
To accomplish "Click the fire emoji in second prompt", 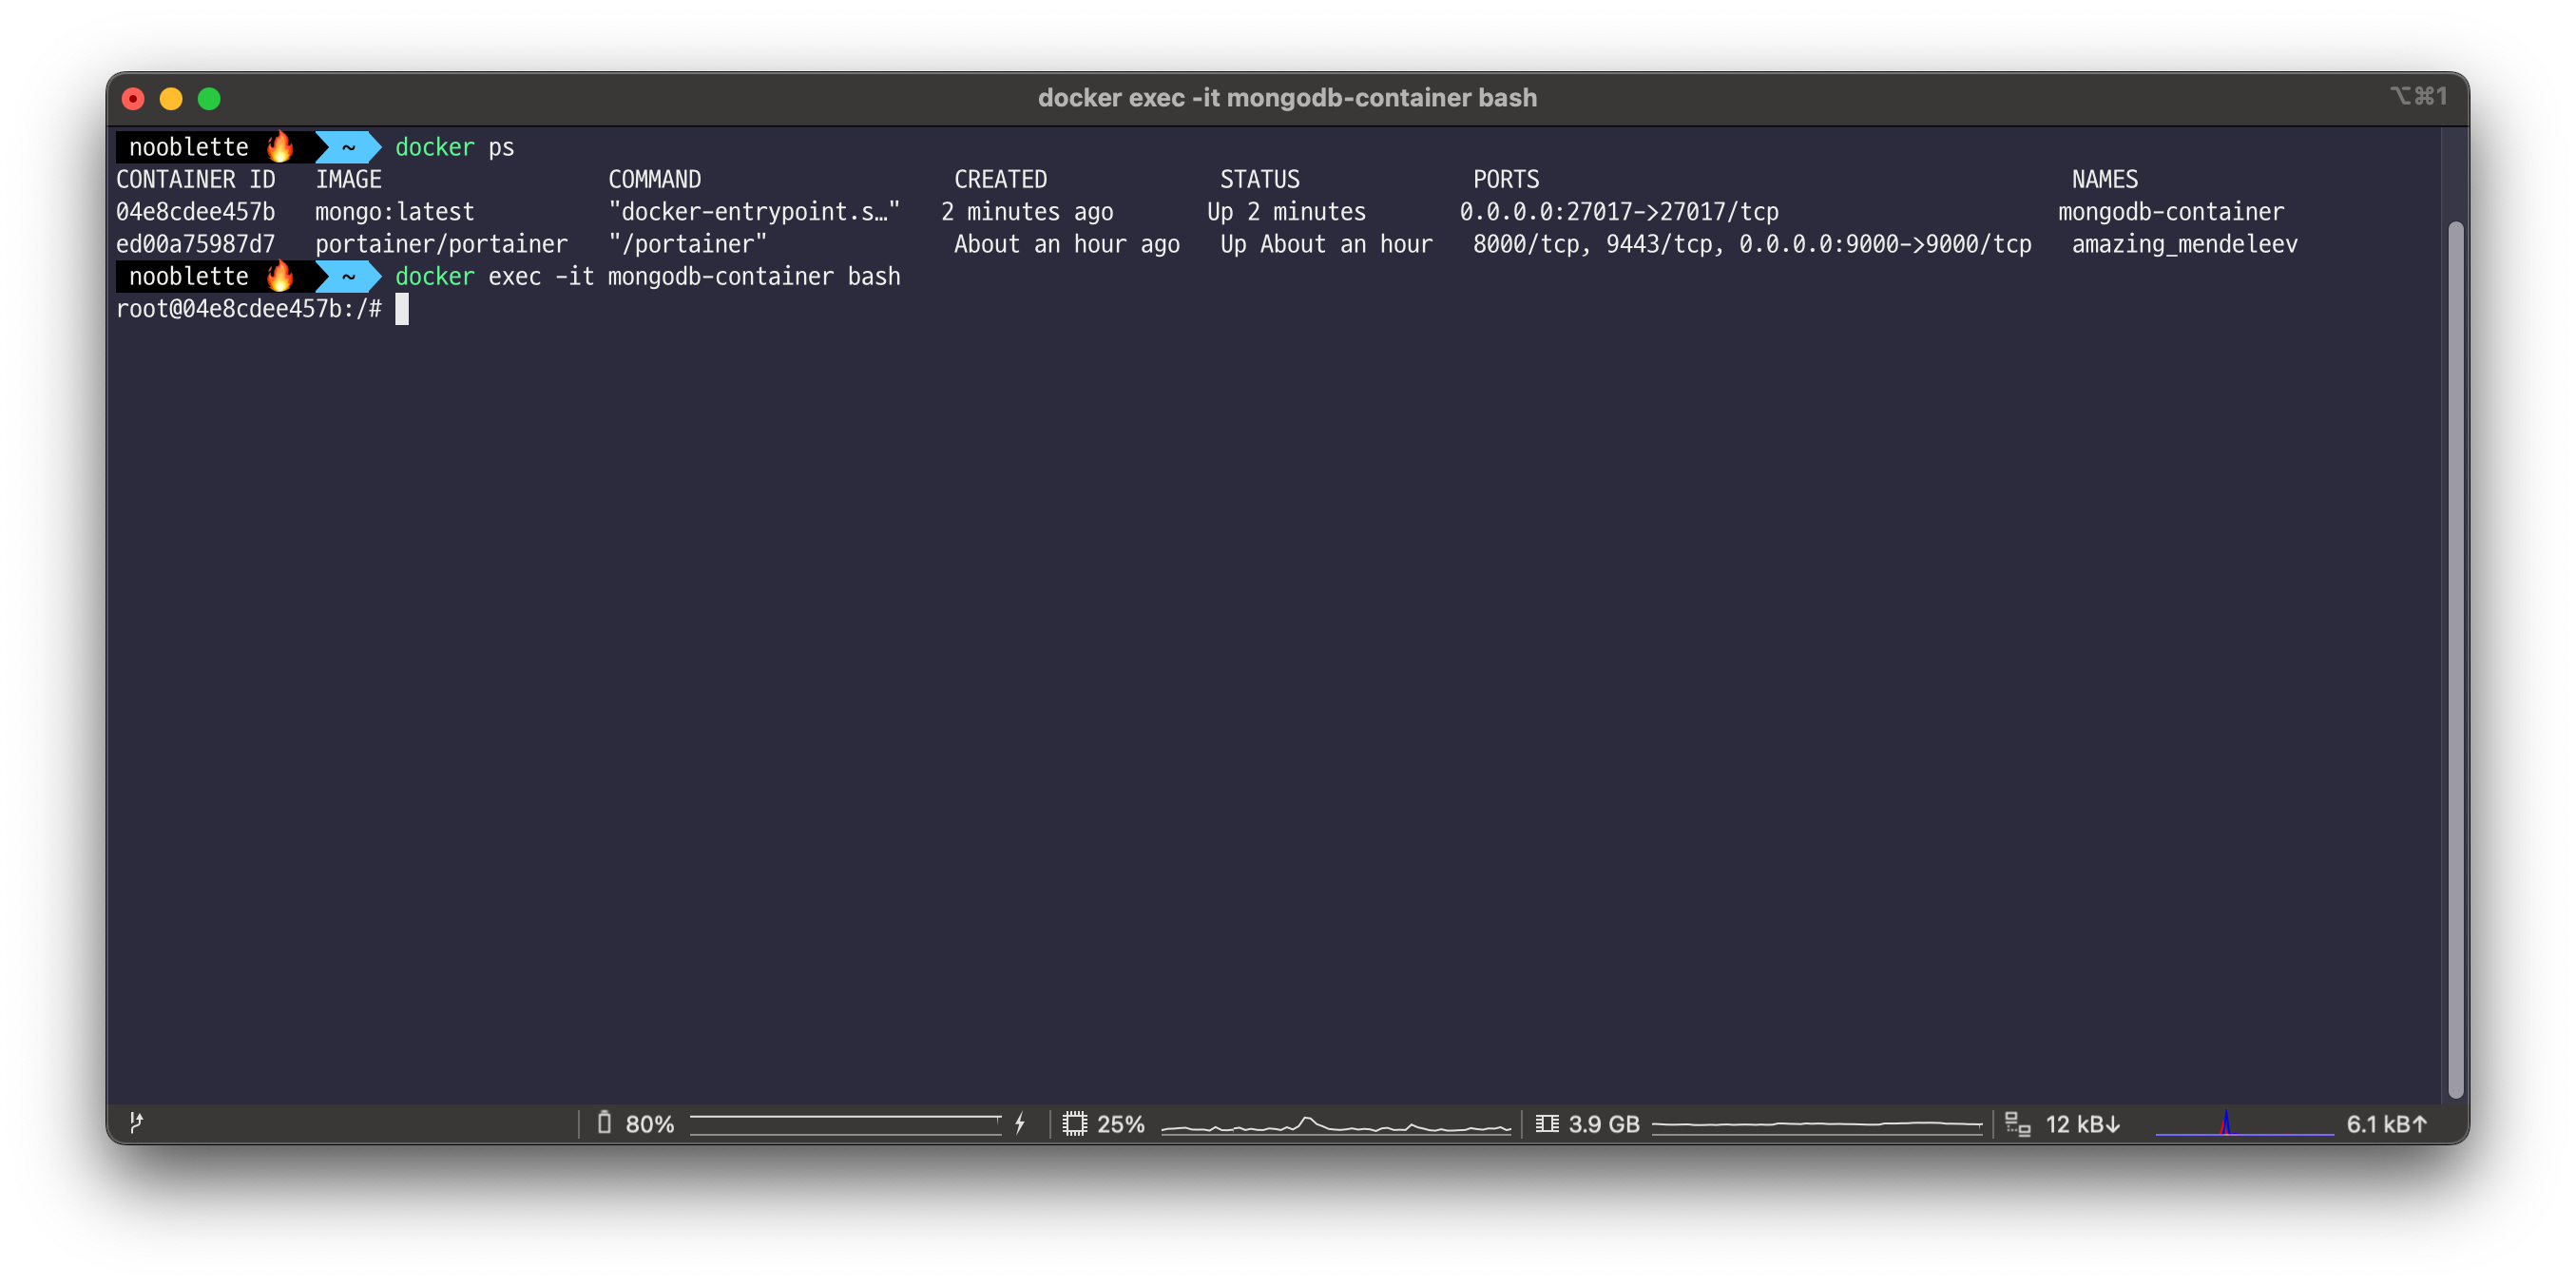I will (280, 275).
